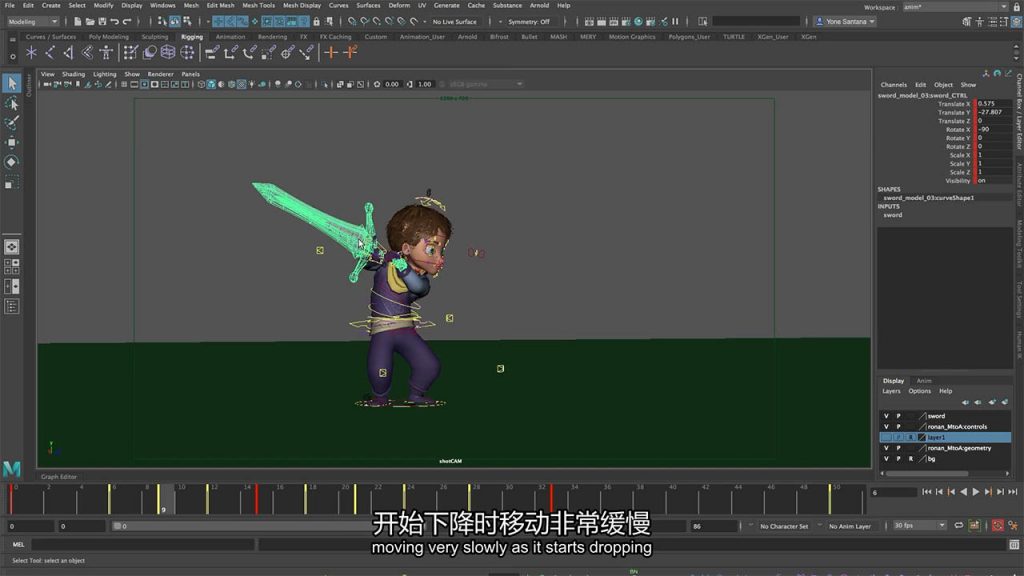Viewport: 1024px width, 576px height.
Task: Click the Lattice deformer shelf icon
Action: (x=168, y=52)
